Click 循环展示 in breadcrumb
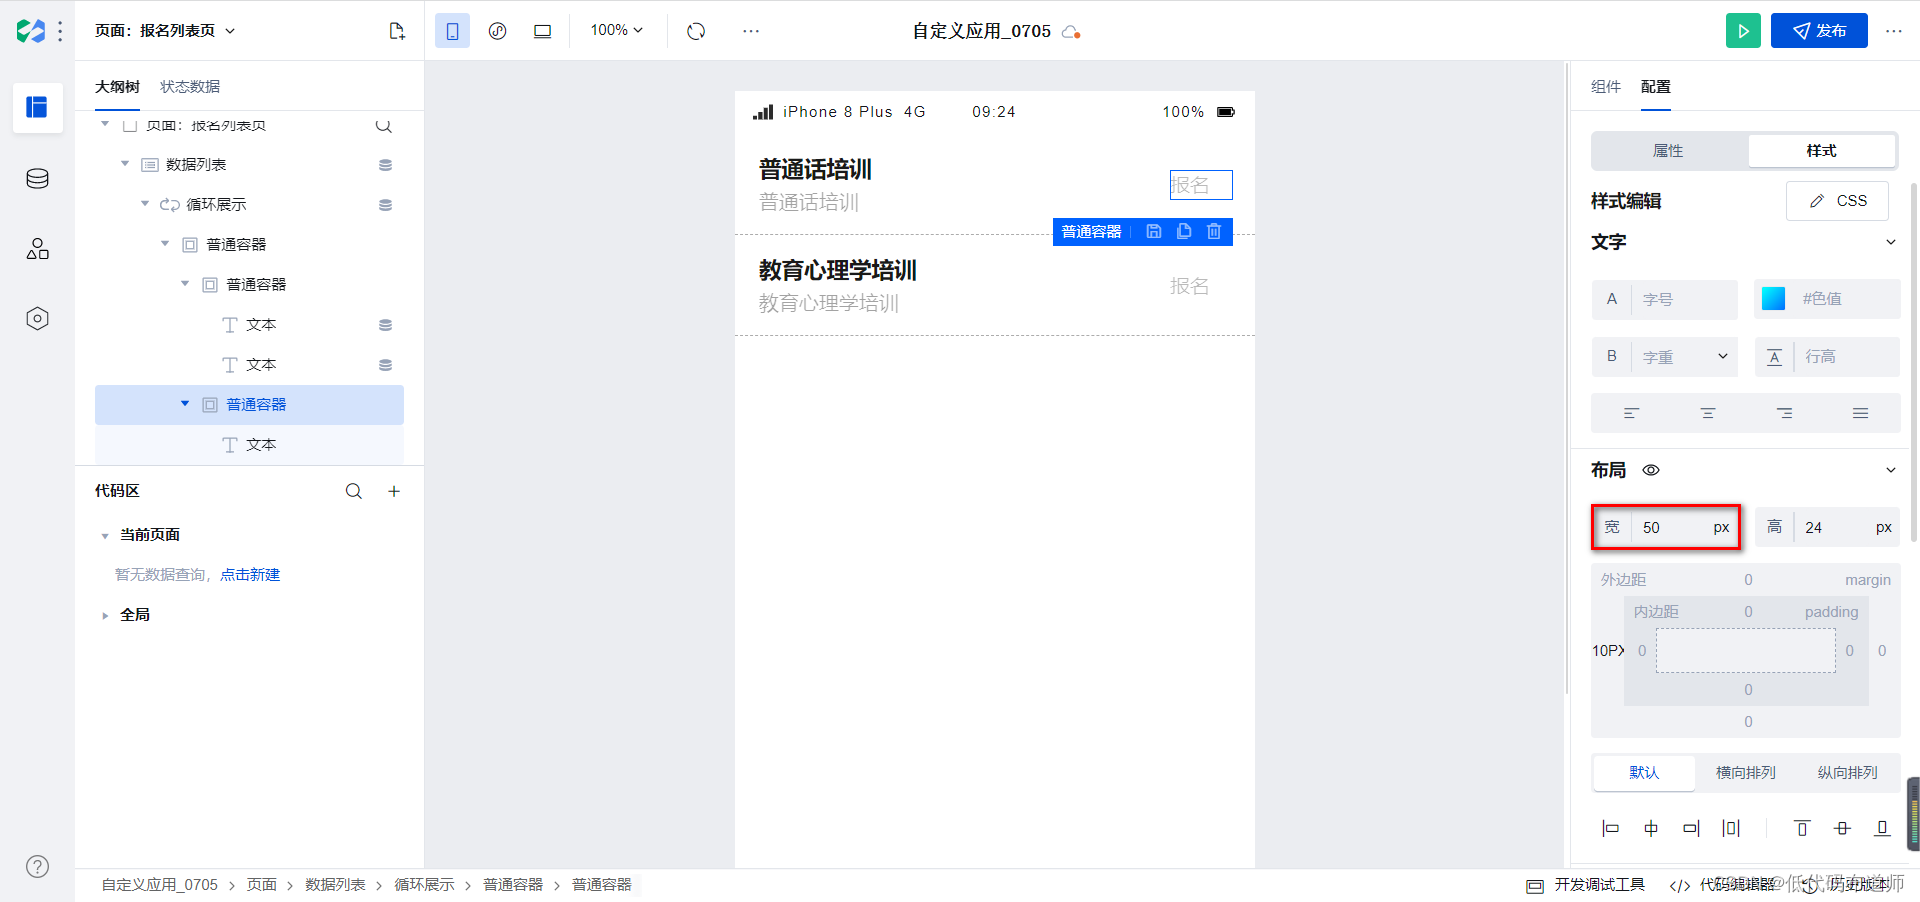This screenshot has height=902, width=1920. tap(424, 885)
